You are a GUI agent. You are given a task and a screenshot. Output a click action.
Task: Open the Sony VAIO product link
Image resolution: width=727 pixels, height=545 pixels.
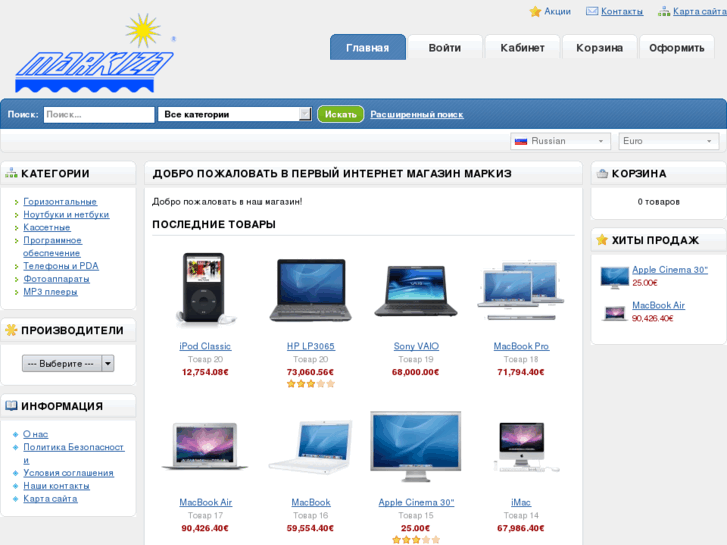coord(416,346)
